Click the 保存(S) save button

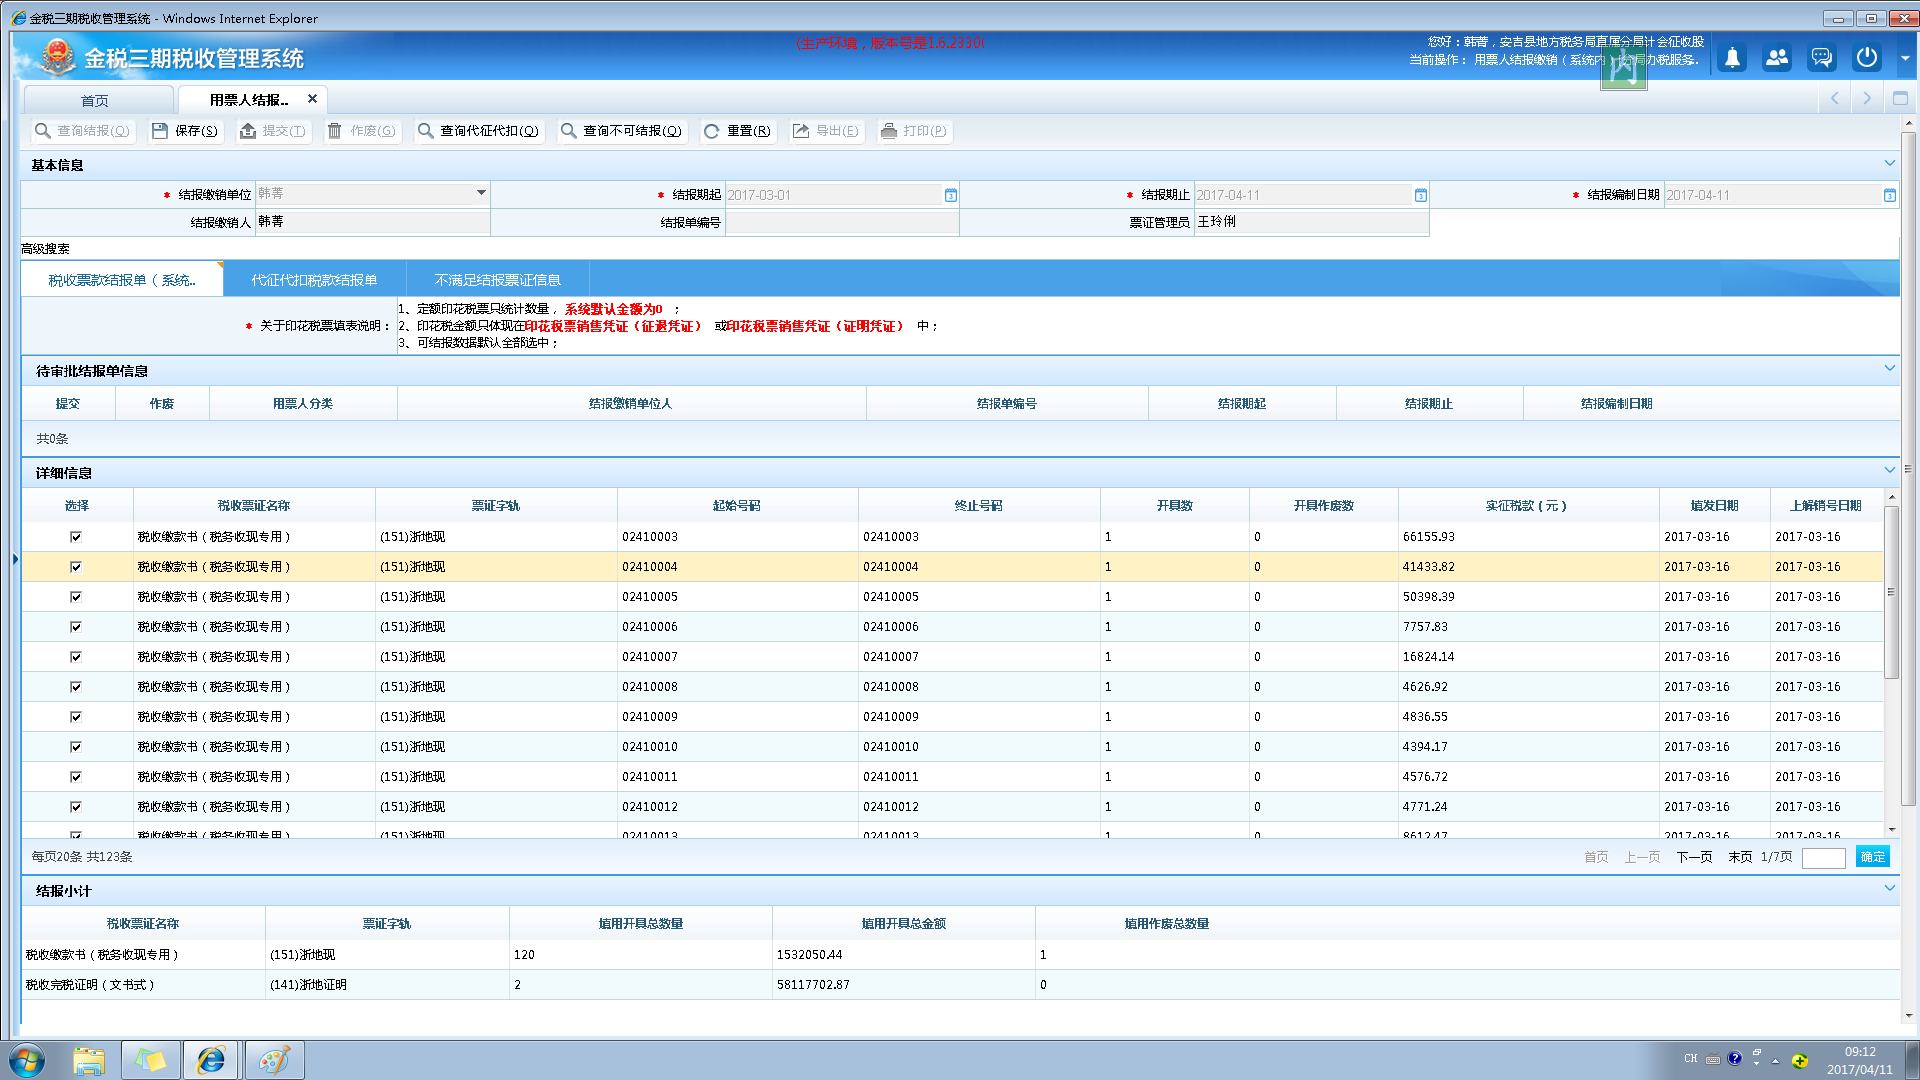tap(185, 131)
